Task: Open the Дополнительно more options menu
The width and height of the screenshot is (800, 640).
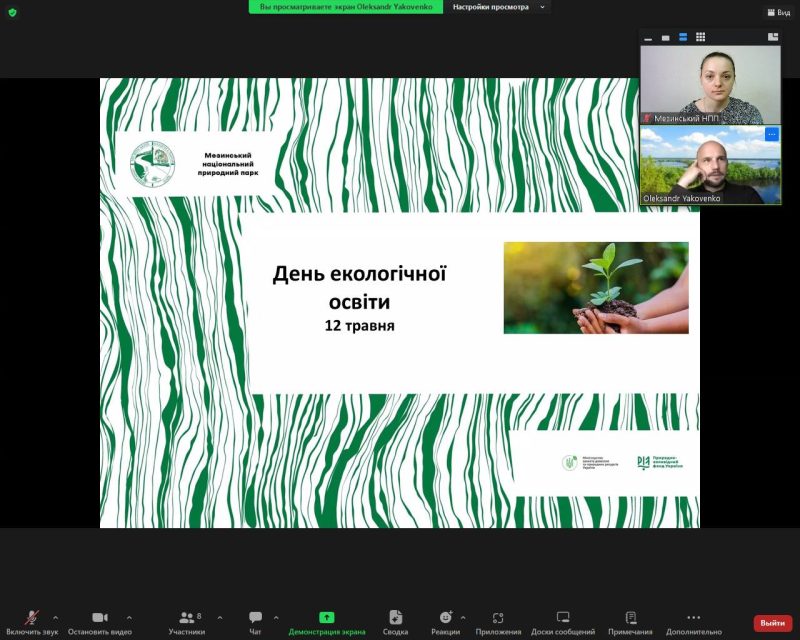Action: click(x=693, y=622)
